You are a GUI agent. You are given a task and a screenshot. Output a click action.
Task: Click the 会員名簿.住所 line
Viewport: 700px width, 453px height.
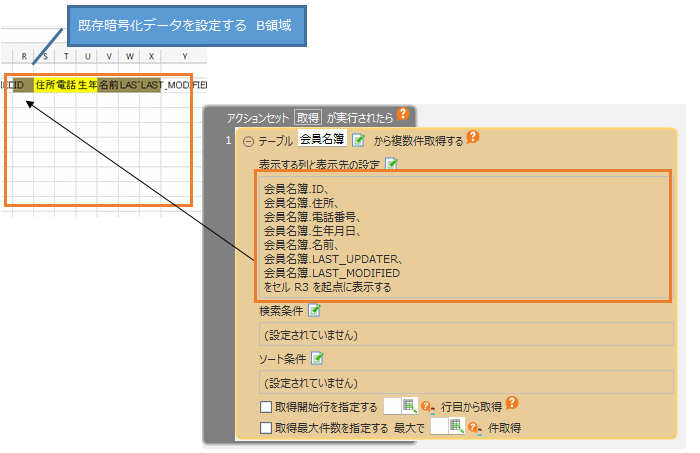(301, 203)
